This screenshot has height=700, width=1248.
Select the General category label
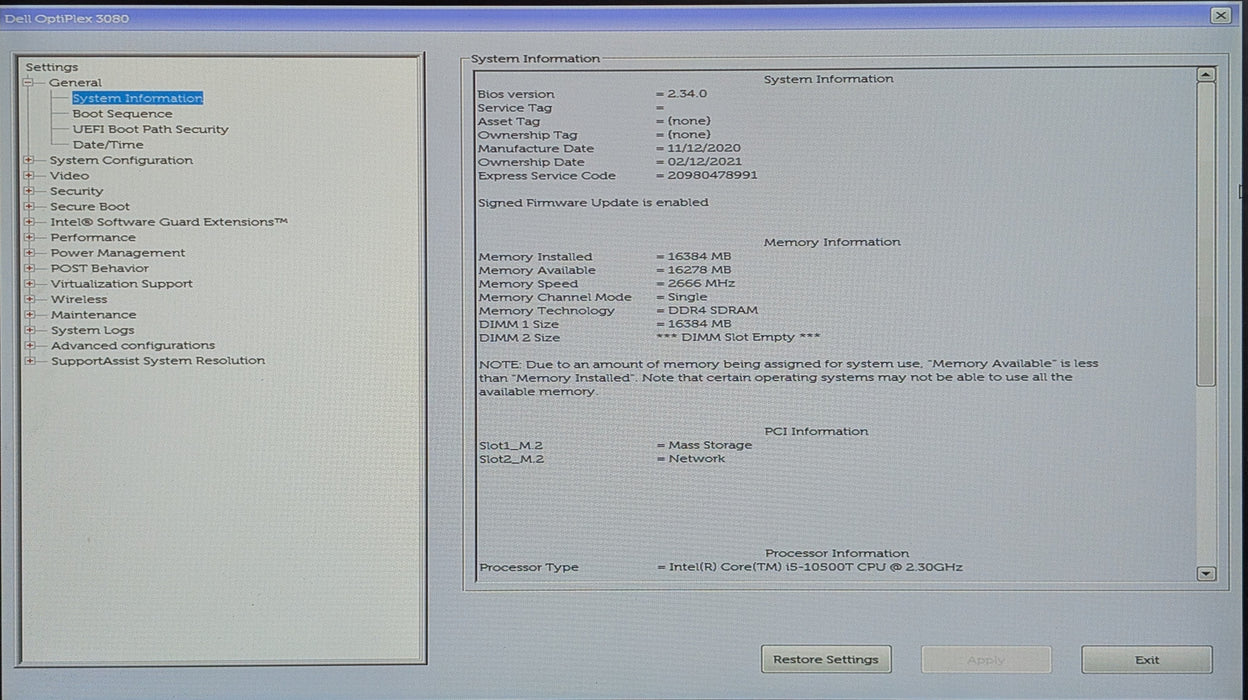[x=75, y=83]
